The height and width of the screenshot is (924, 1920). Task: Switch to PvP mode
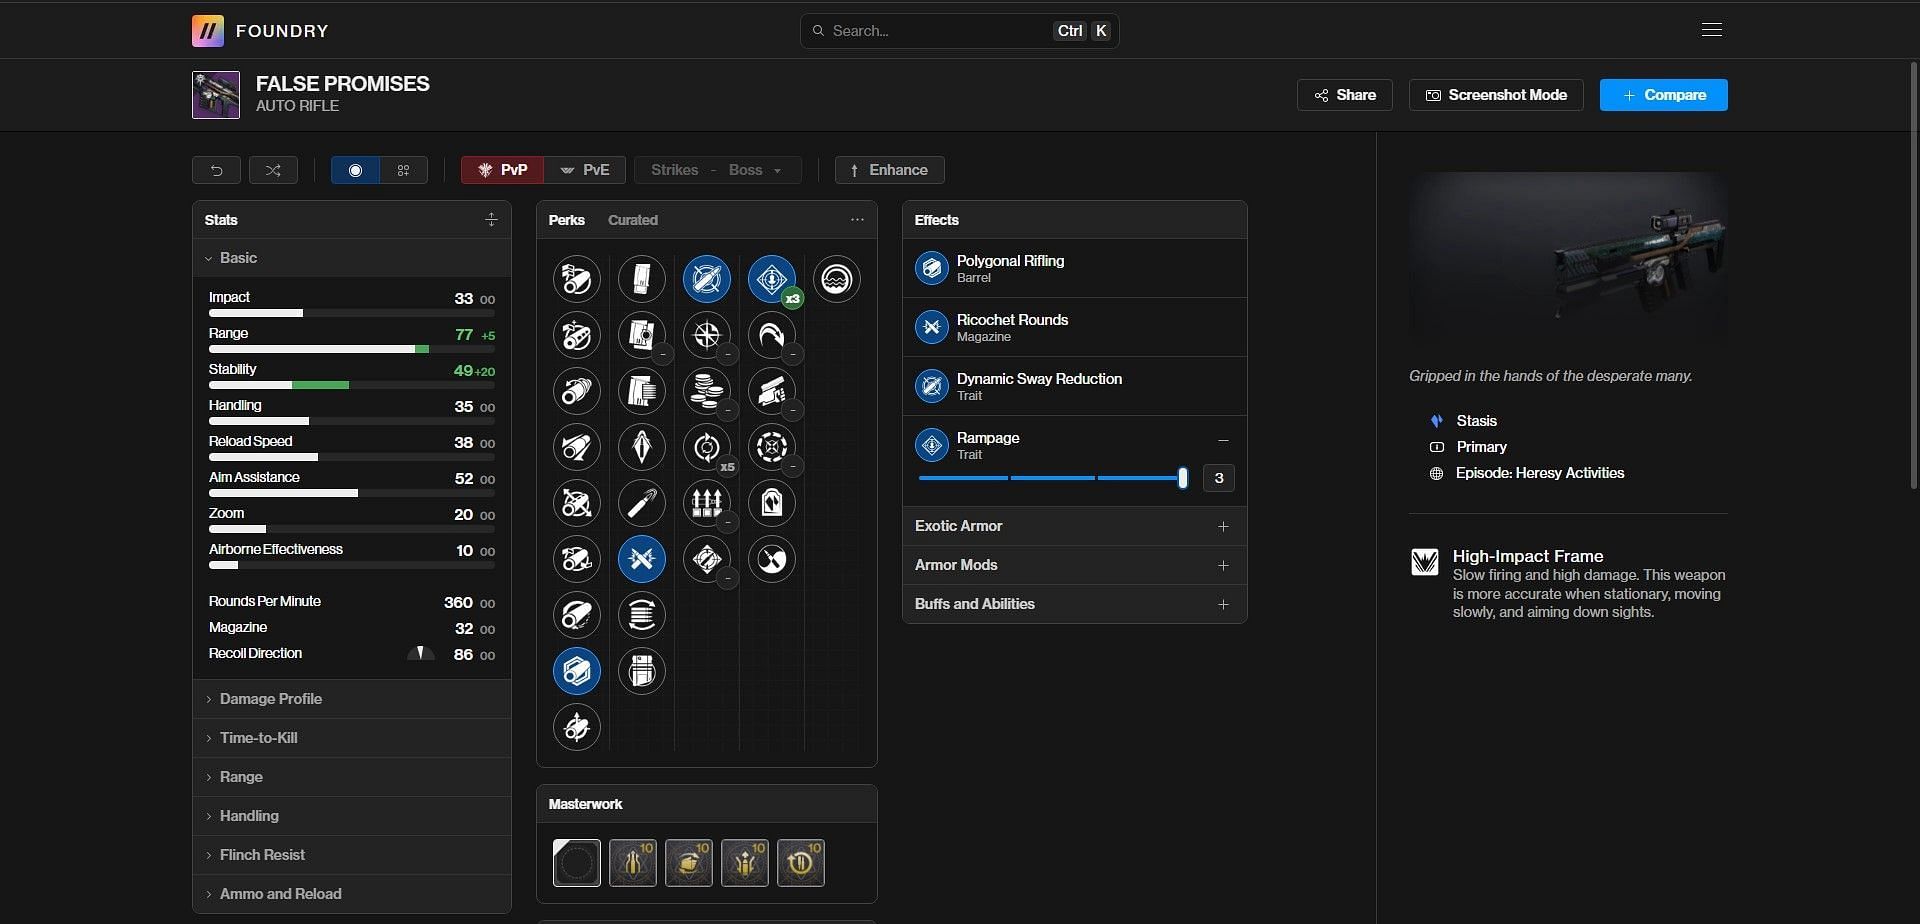(502, 170)
